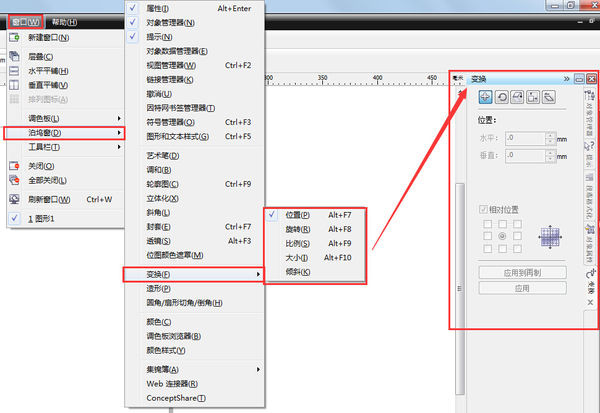This screenshot has width=600, height=413.
Task: Expand the 变换(F) submenu
Action: pyautogui.click(x=194, y=274)
